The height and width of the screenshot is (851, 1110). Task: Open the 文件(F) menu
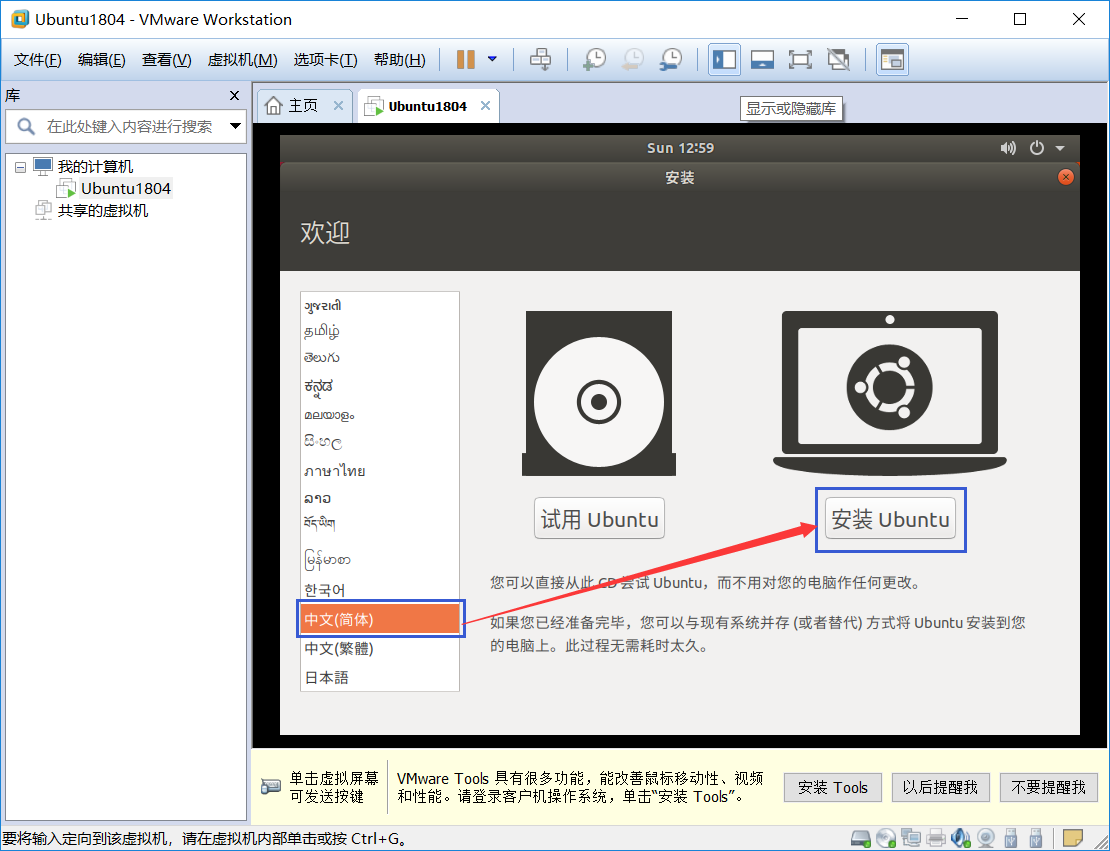38,59
